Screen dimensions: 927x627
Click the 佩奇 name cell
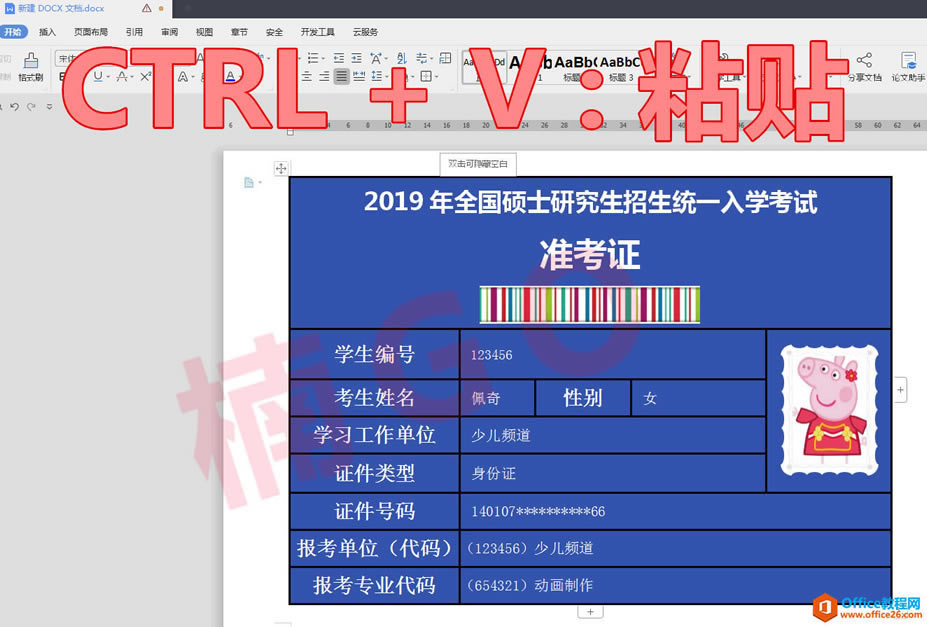pos(497,398)
